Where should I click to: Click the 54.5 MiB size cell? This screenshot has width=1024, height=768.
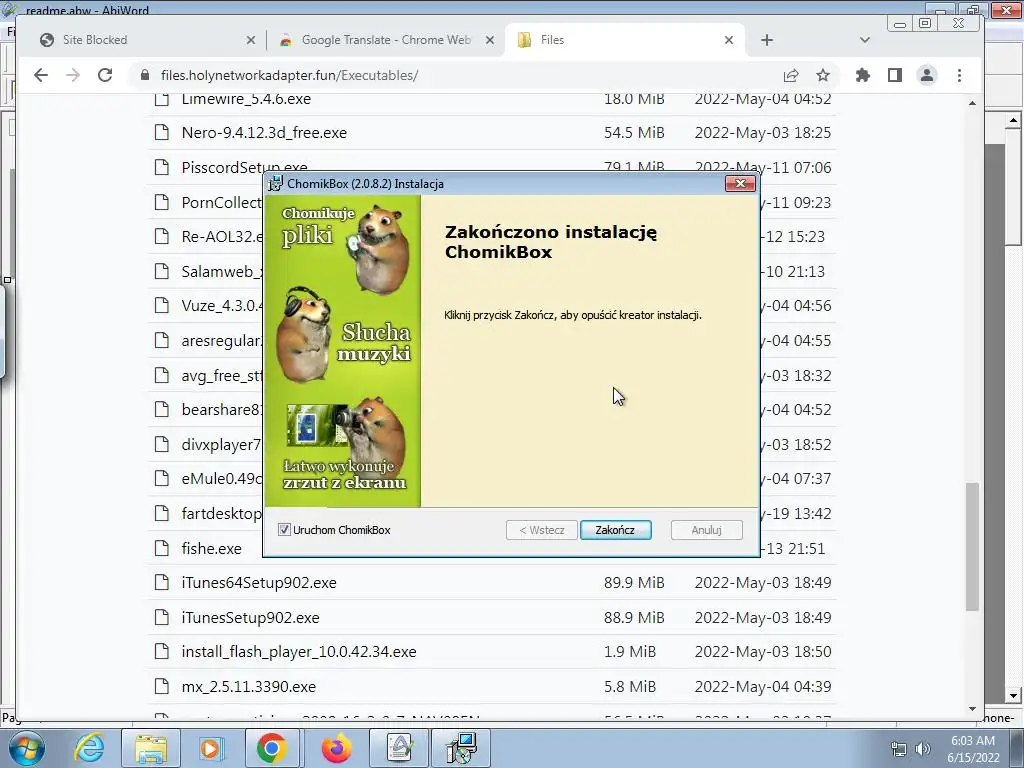coord(633,133)
